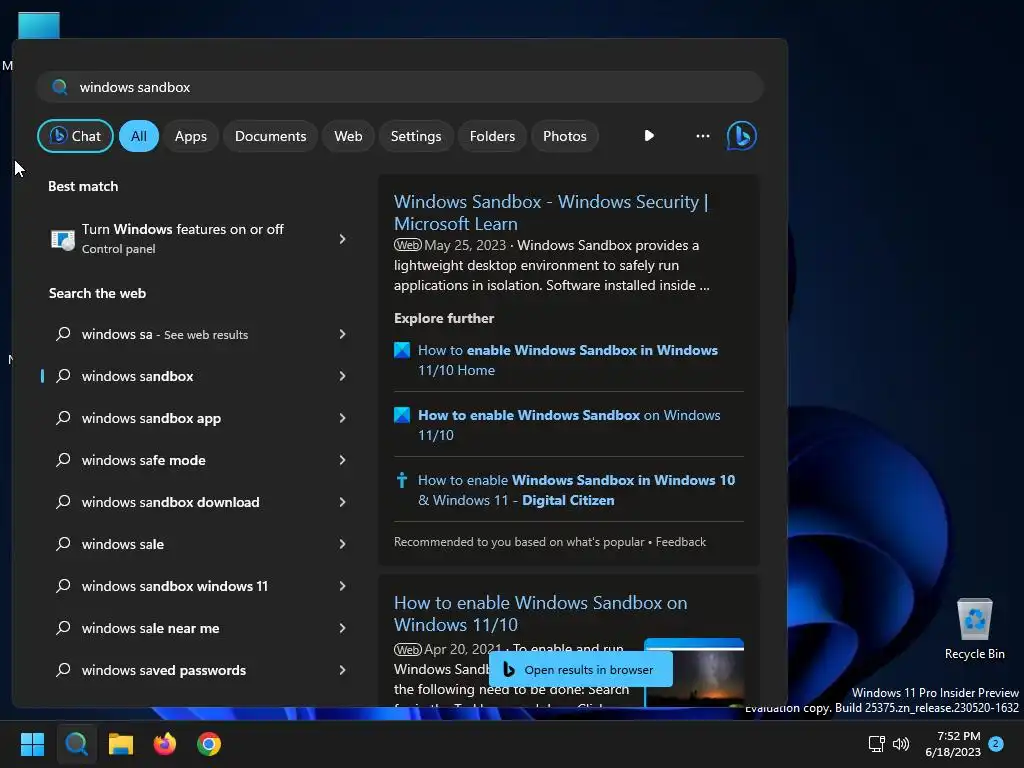Open the three-dot more options menu
This screenshot has height=768, width=1024.
pyautogui.click(x=703, y=136)
